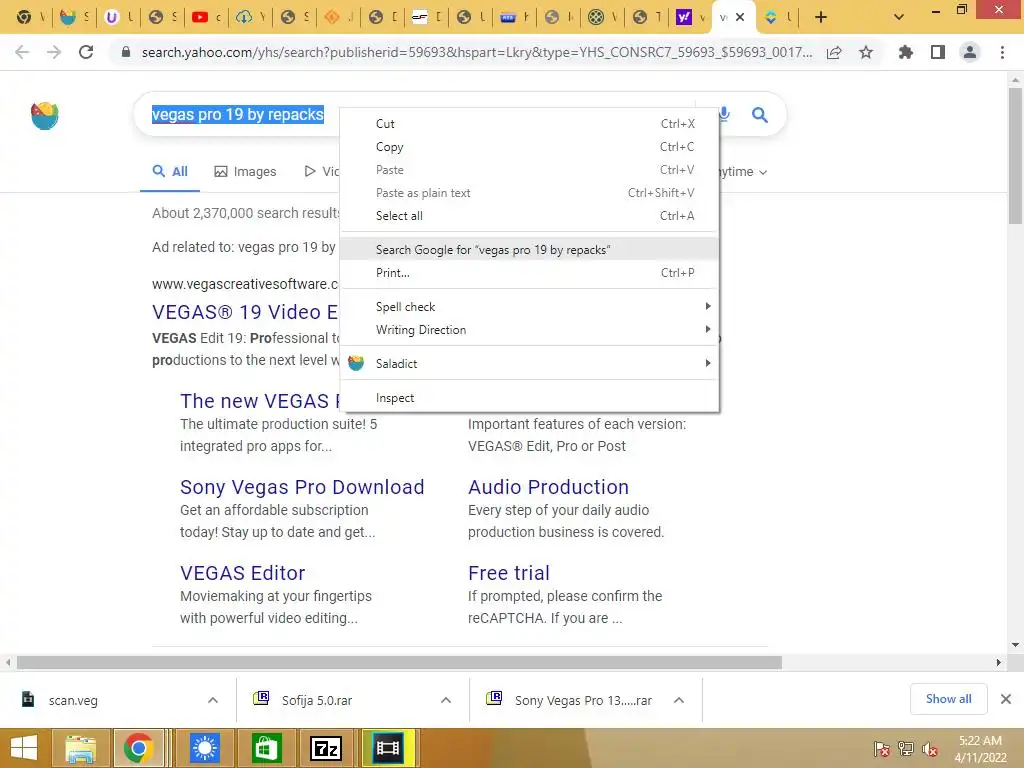The height and width of the screenshot is (768, 1024).
Task: Expand options for Sony Vegas Pro 13 rar download
Action: click(x=679, y=700)
